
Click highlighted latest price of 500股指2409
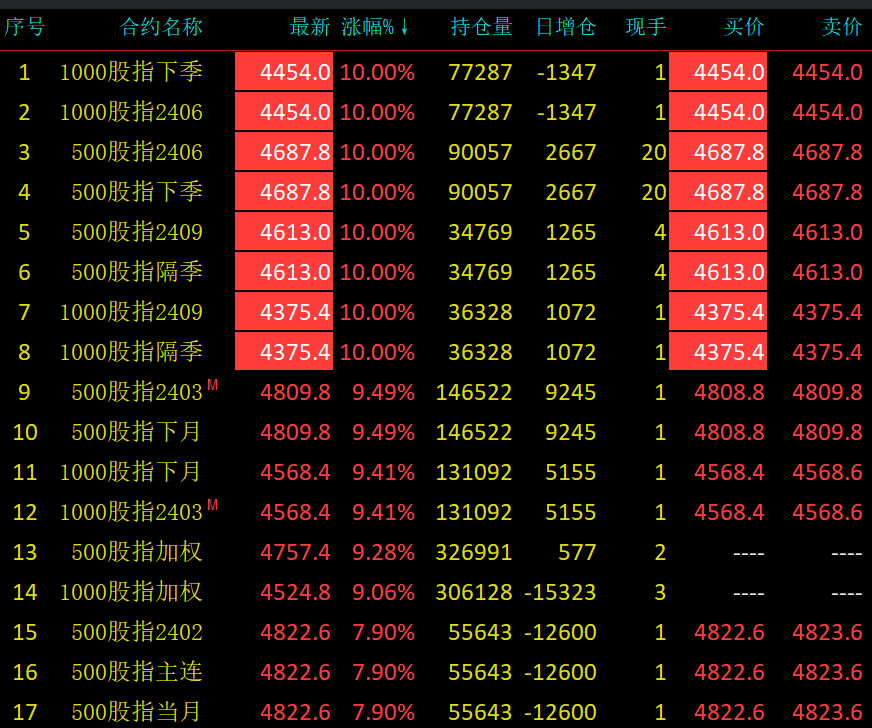coord(285,232)
